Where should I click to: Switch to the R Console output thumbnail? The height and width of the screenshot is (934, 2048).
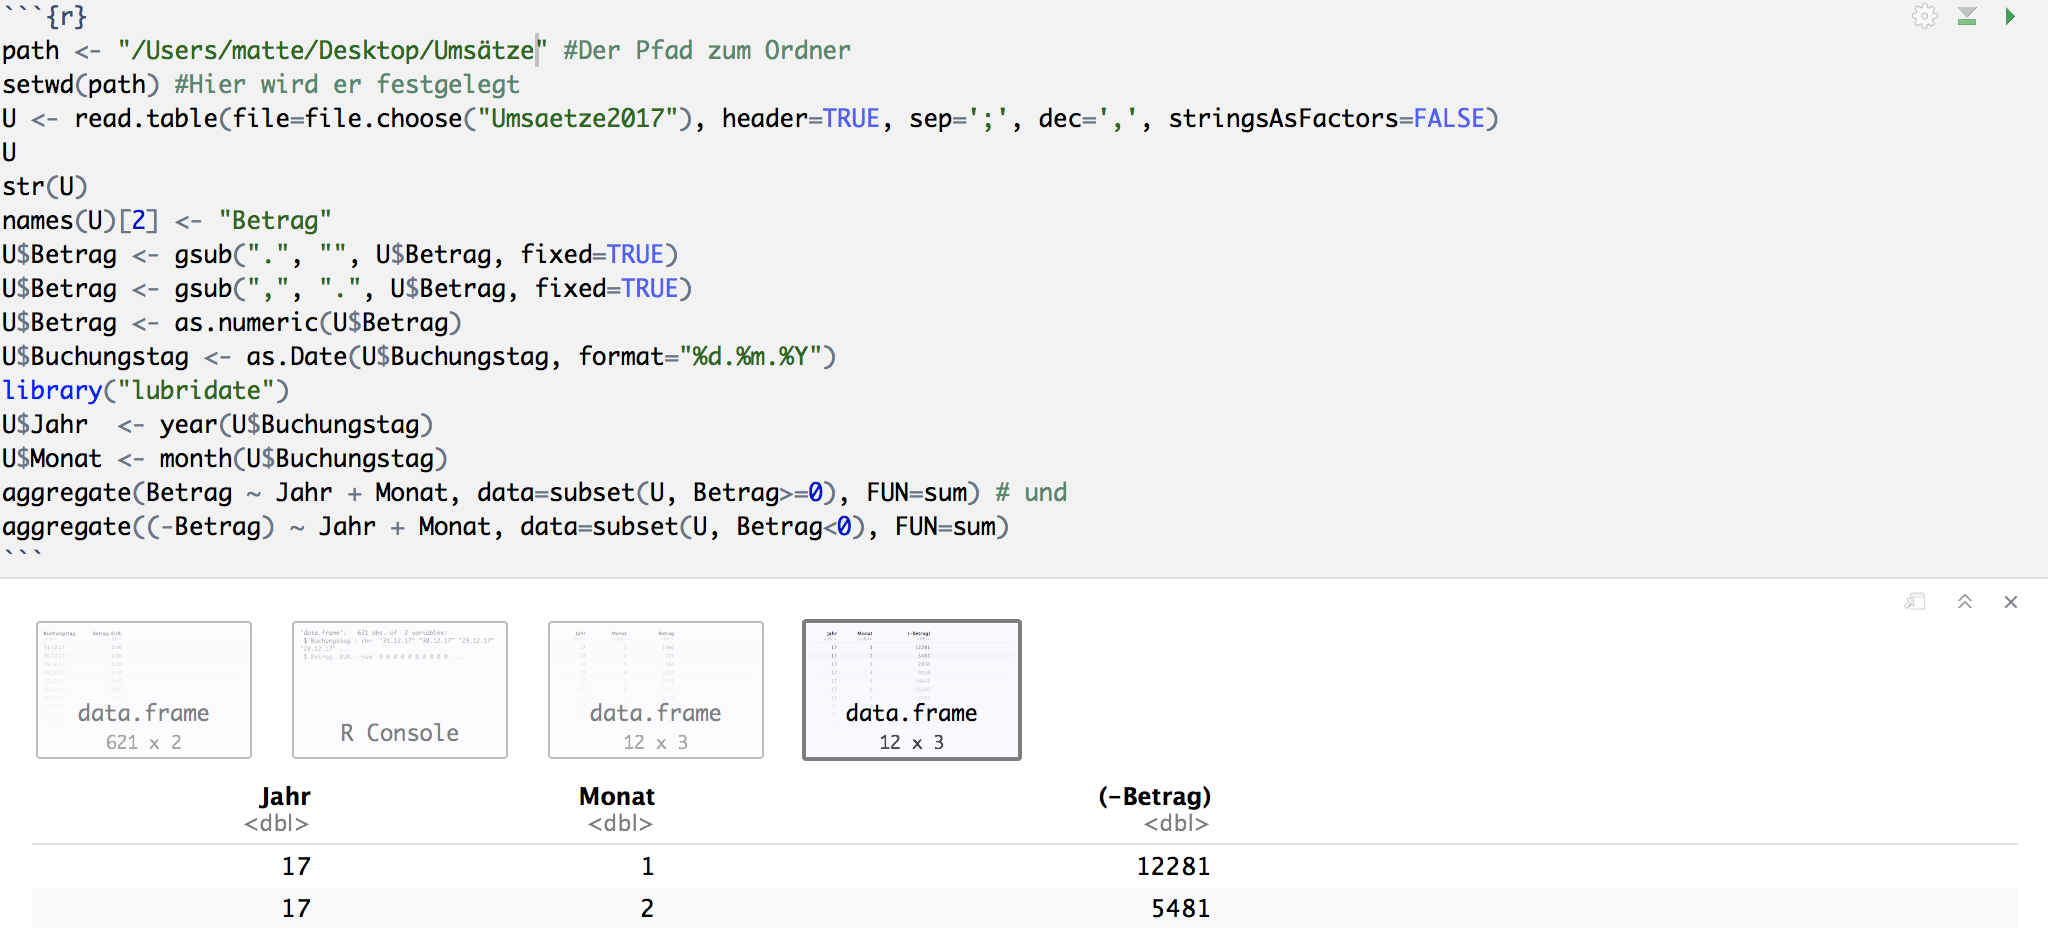pos(400,690)
